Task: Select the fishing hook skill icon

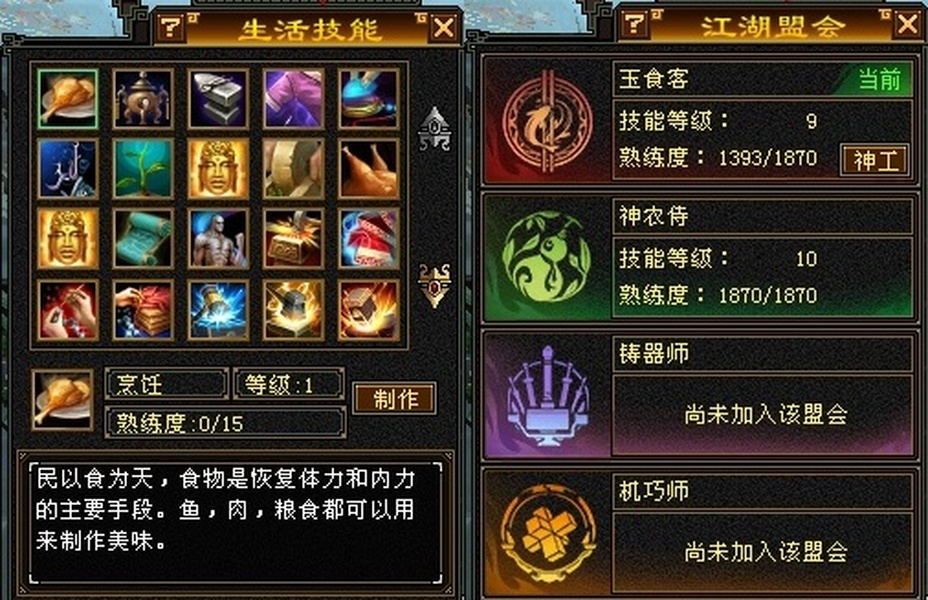Action: coord(67,169)
